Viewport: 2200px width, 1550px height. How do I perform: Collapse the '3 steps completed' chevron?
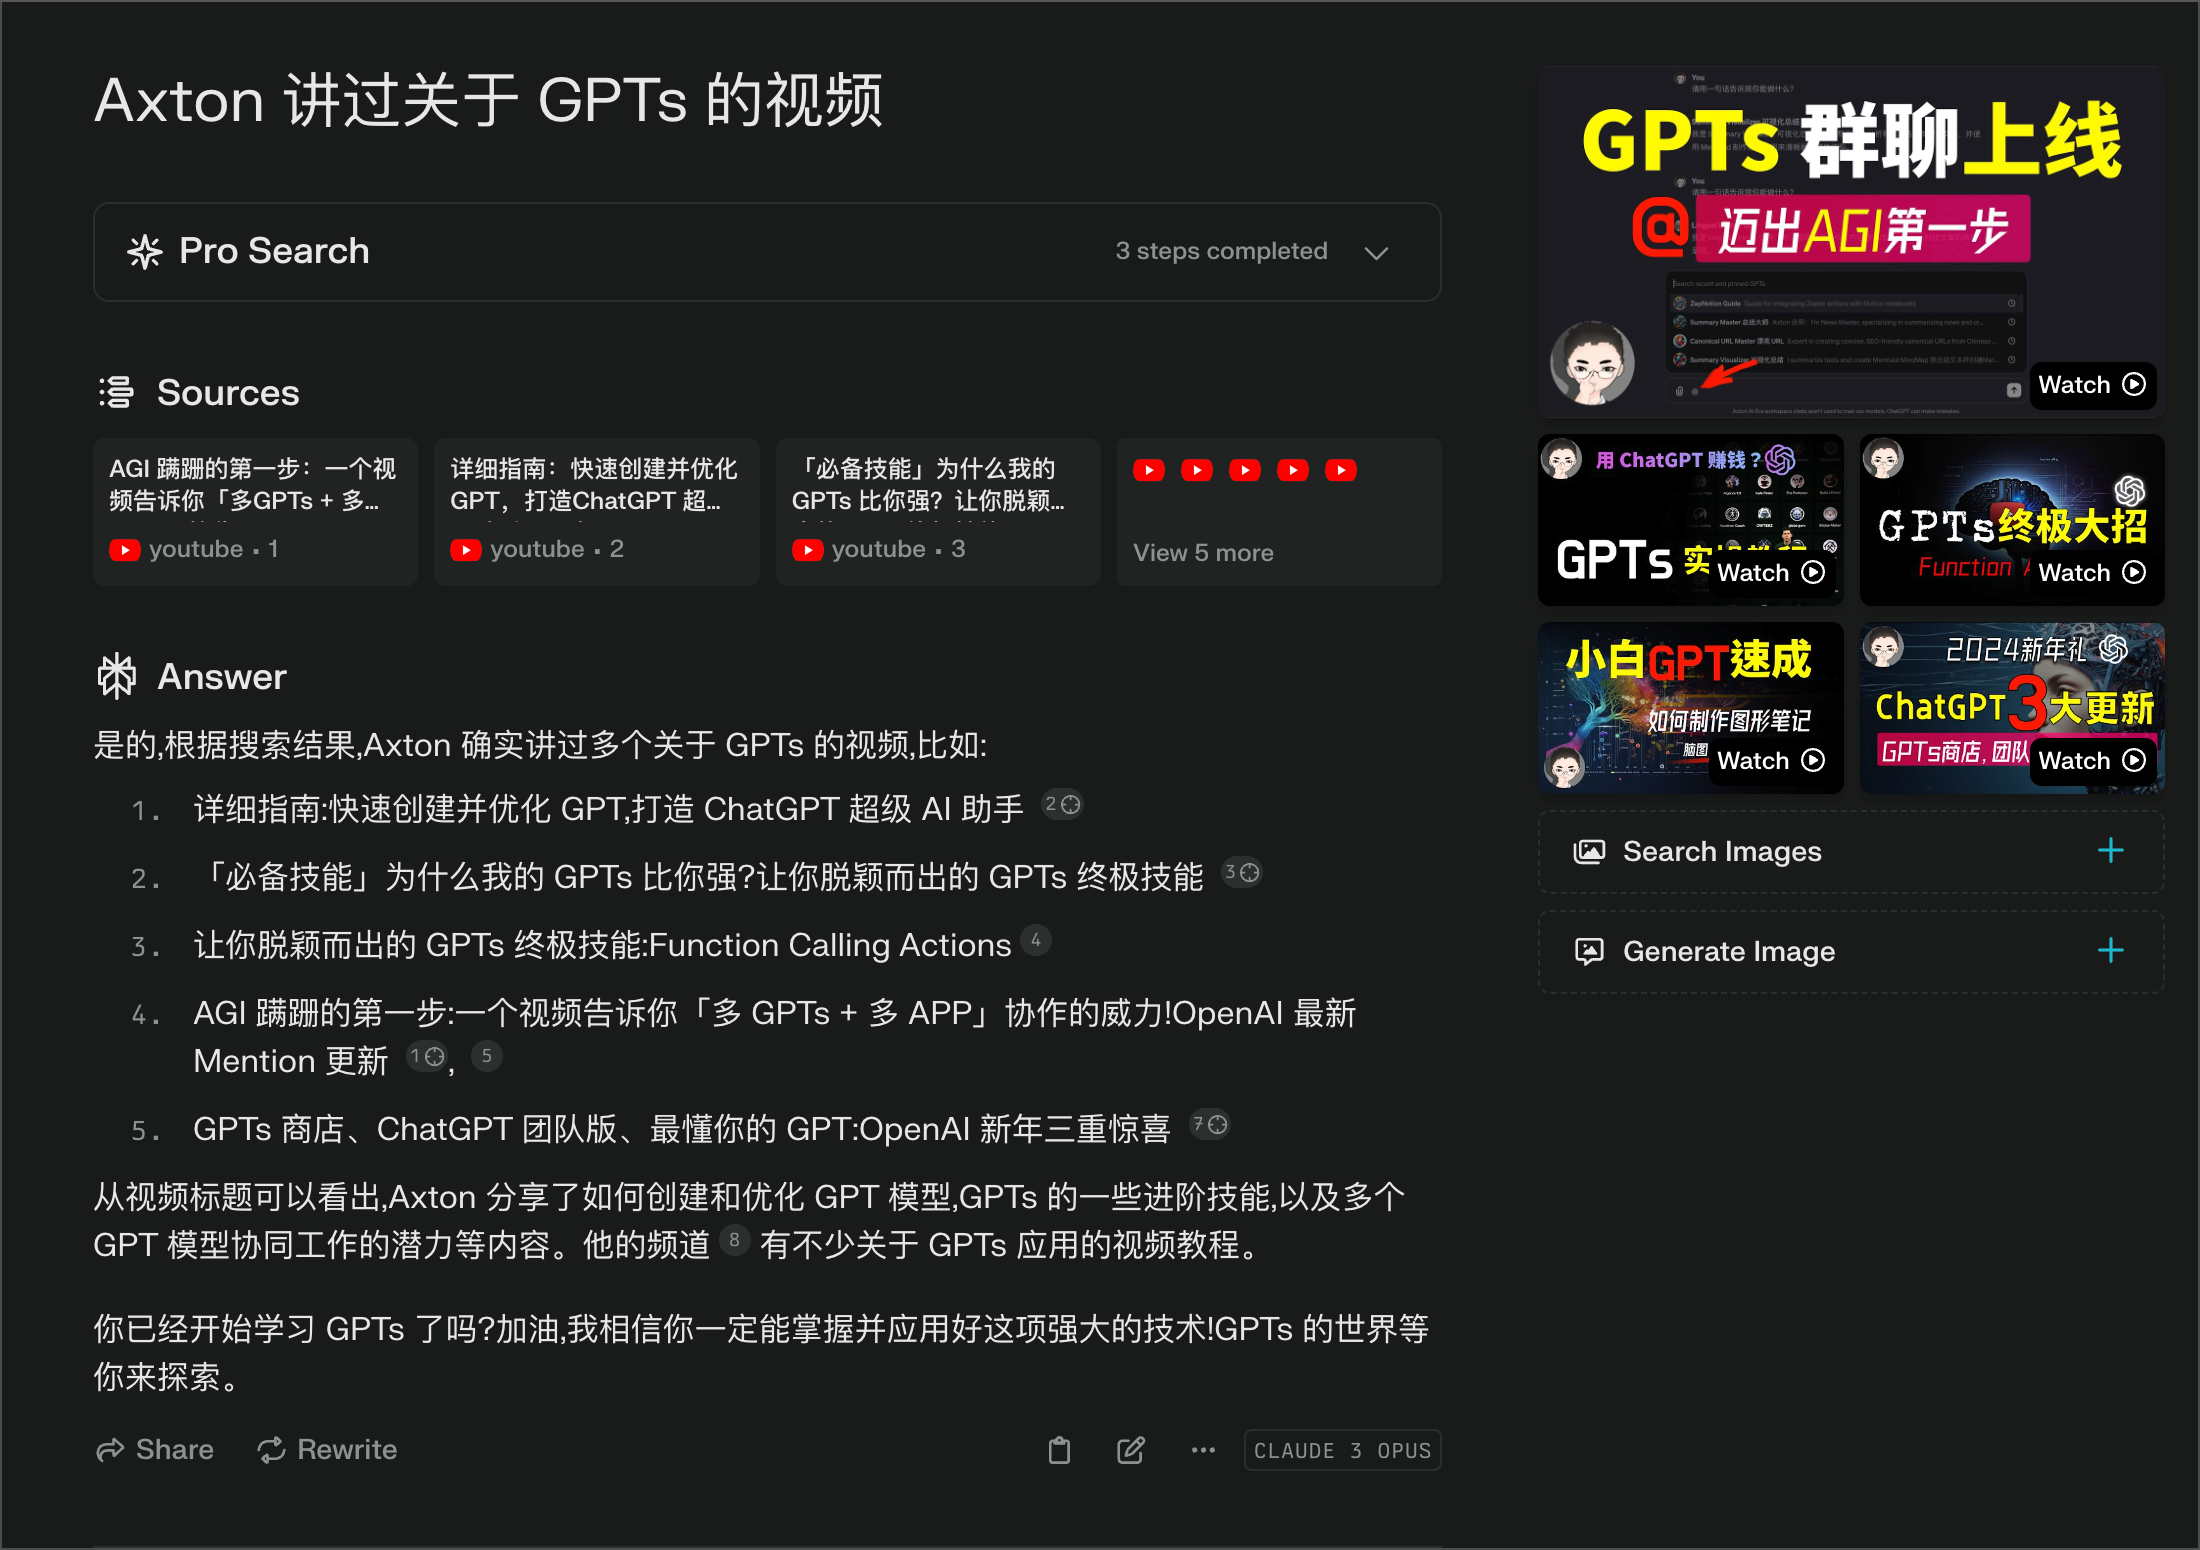[1377, 252]
